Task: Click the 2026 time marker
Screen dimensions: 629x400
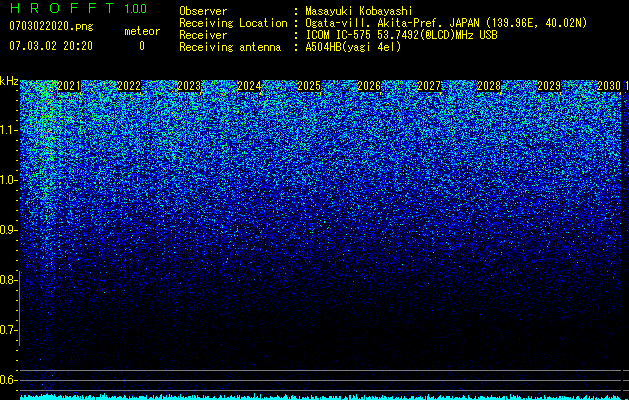Action: pyautogui.click(x=369, y=86)
